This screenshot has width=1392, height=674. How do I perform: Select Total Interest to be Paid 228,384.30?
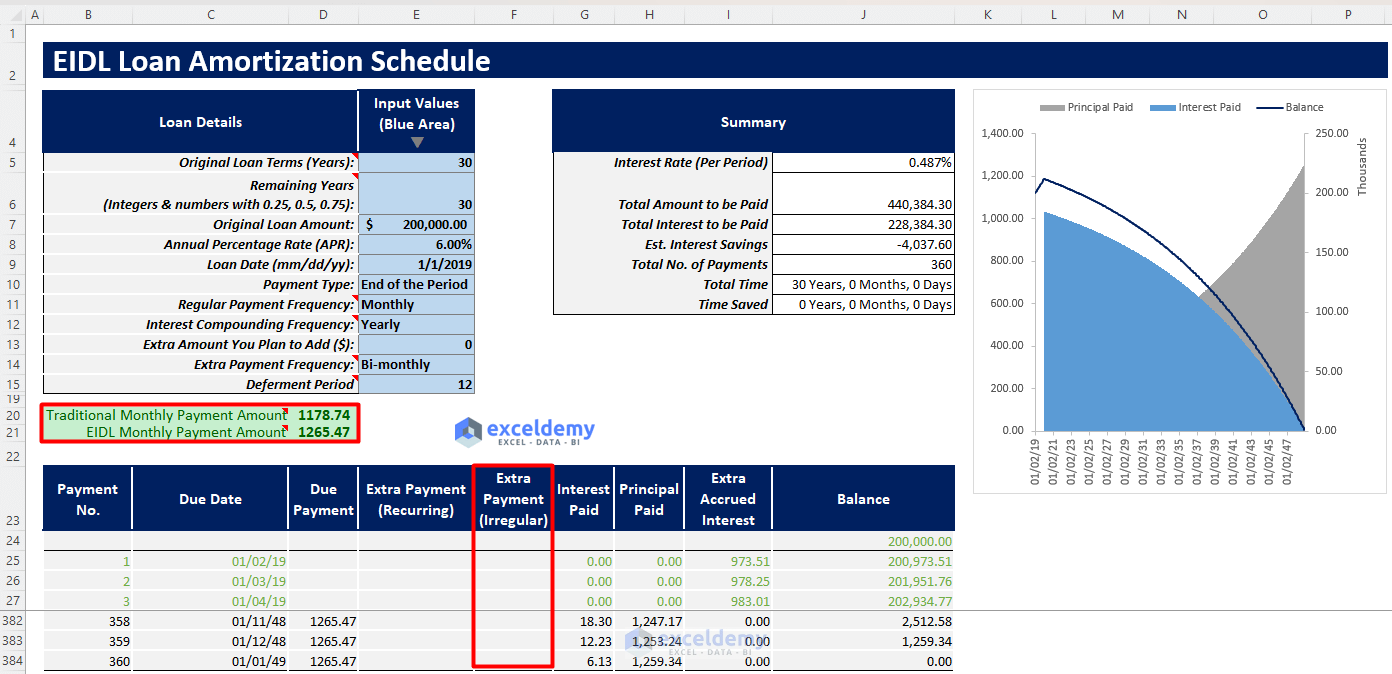tap(863, 225)
